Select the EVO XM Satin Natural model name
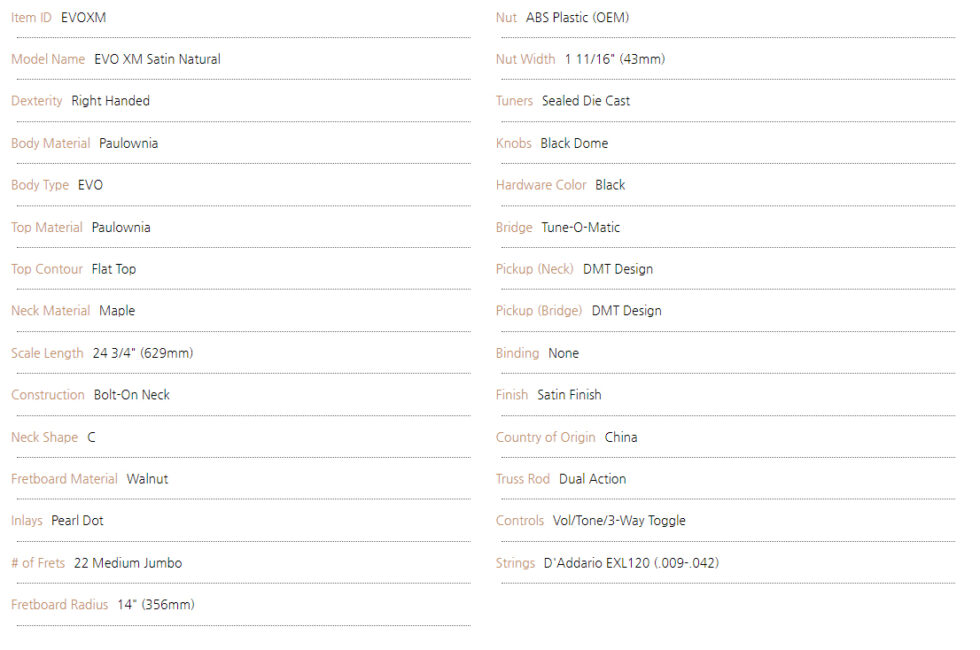 click(158, 59)
